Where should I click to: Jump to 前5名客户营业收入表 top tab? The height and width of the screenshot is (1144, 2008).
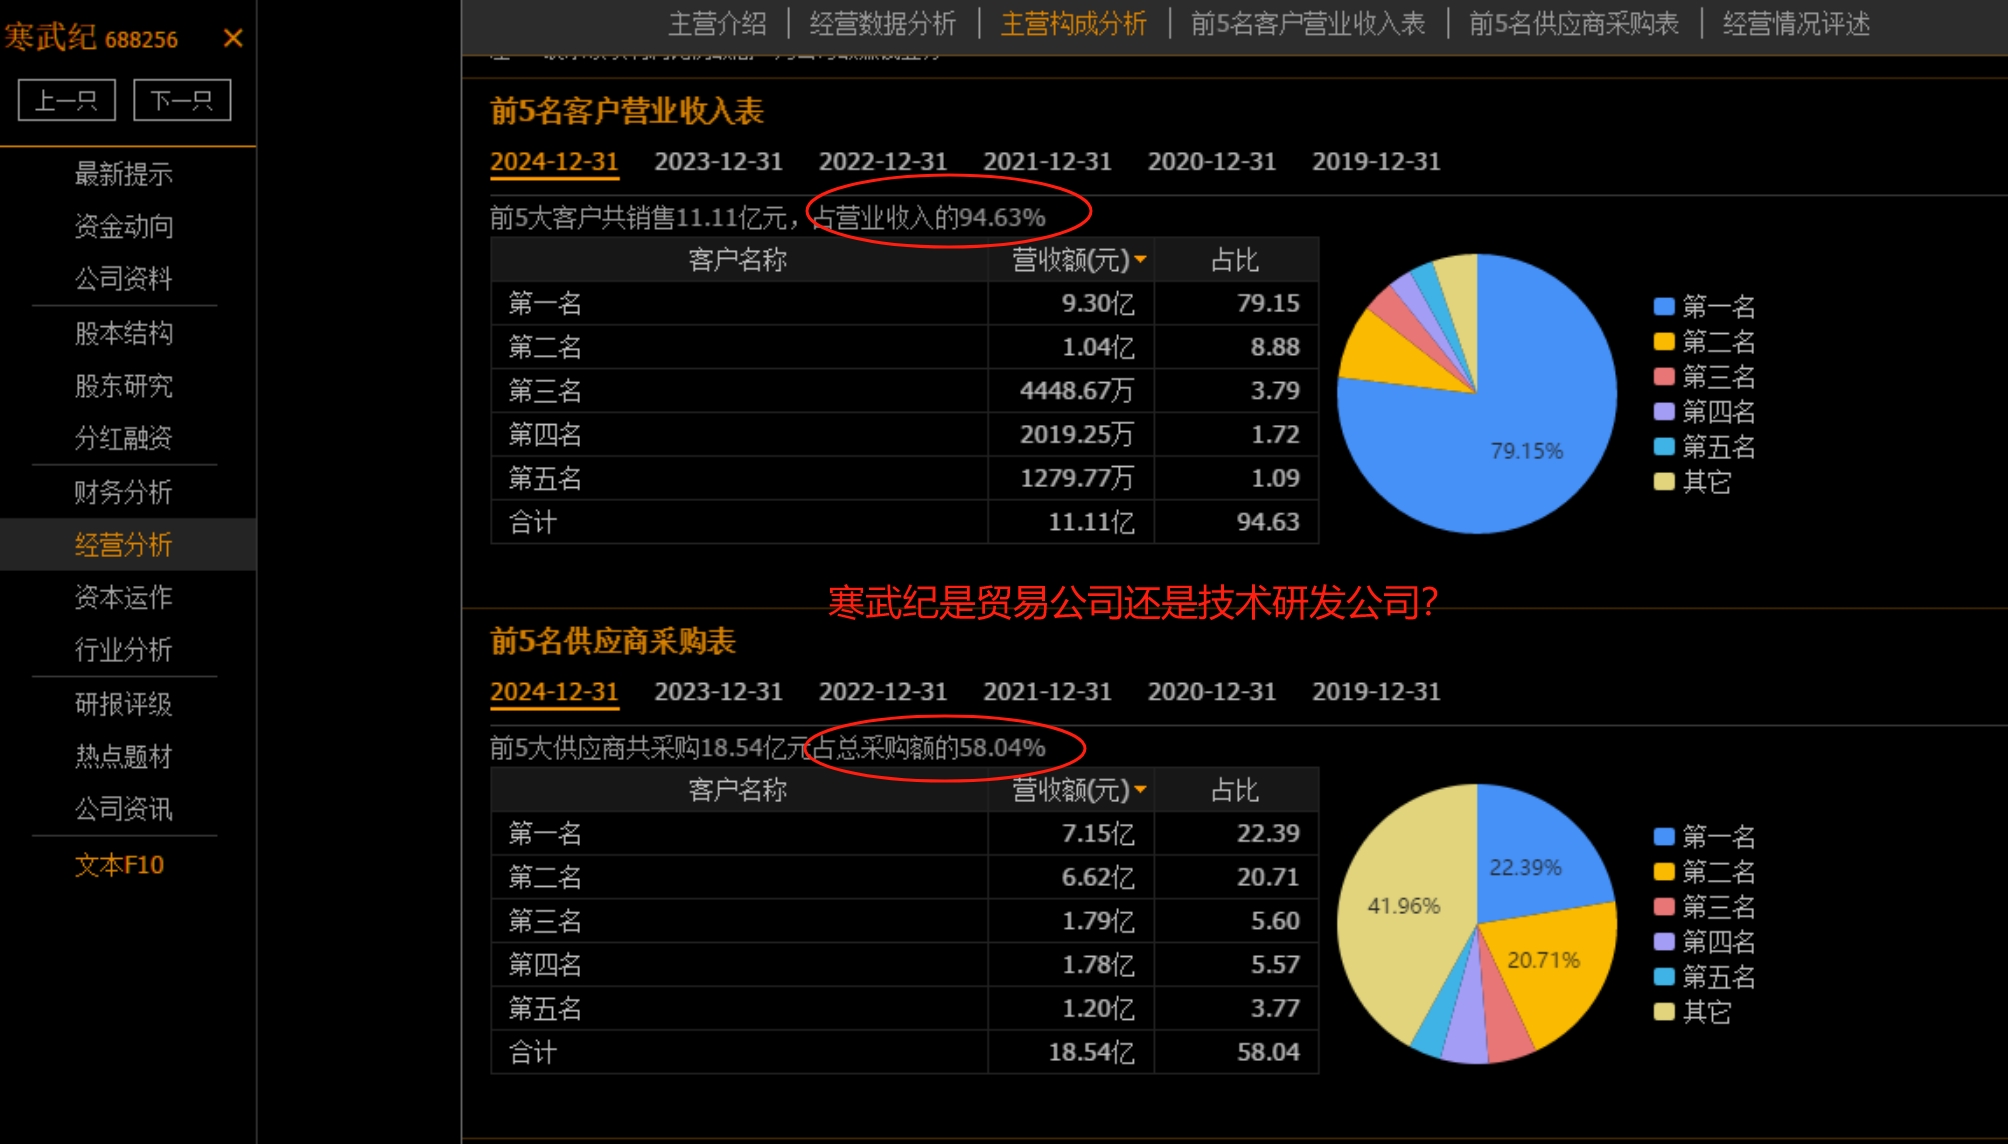pos(1308,24)
